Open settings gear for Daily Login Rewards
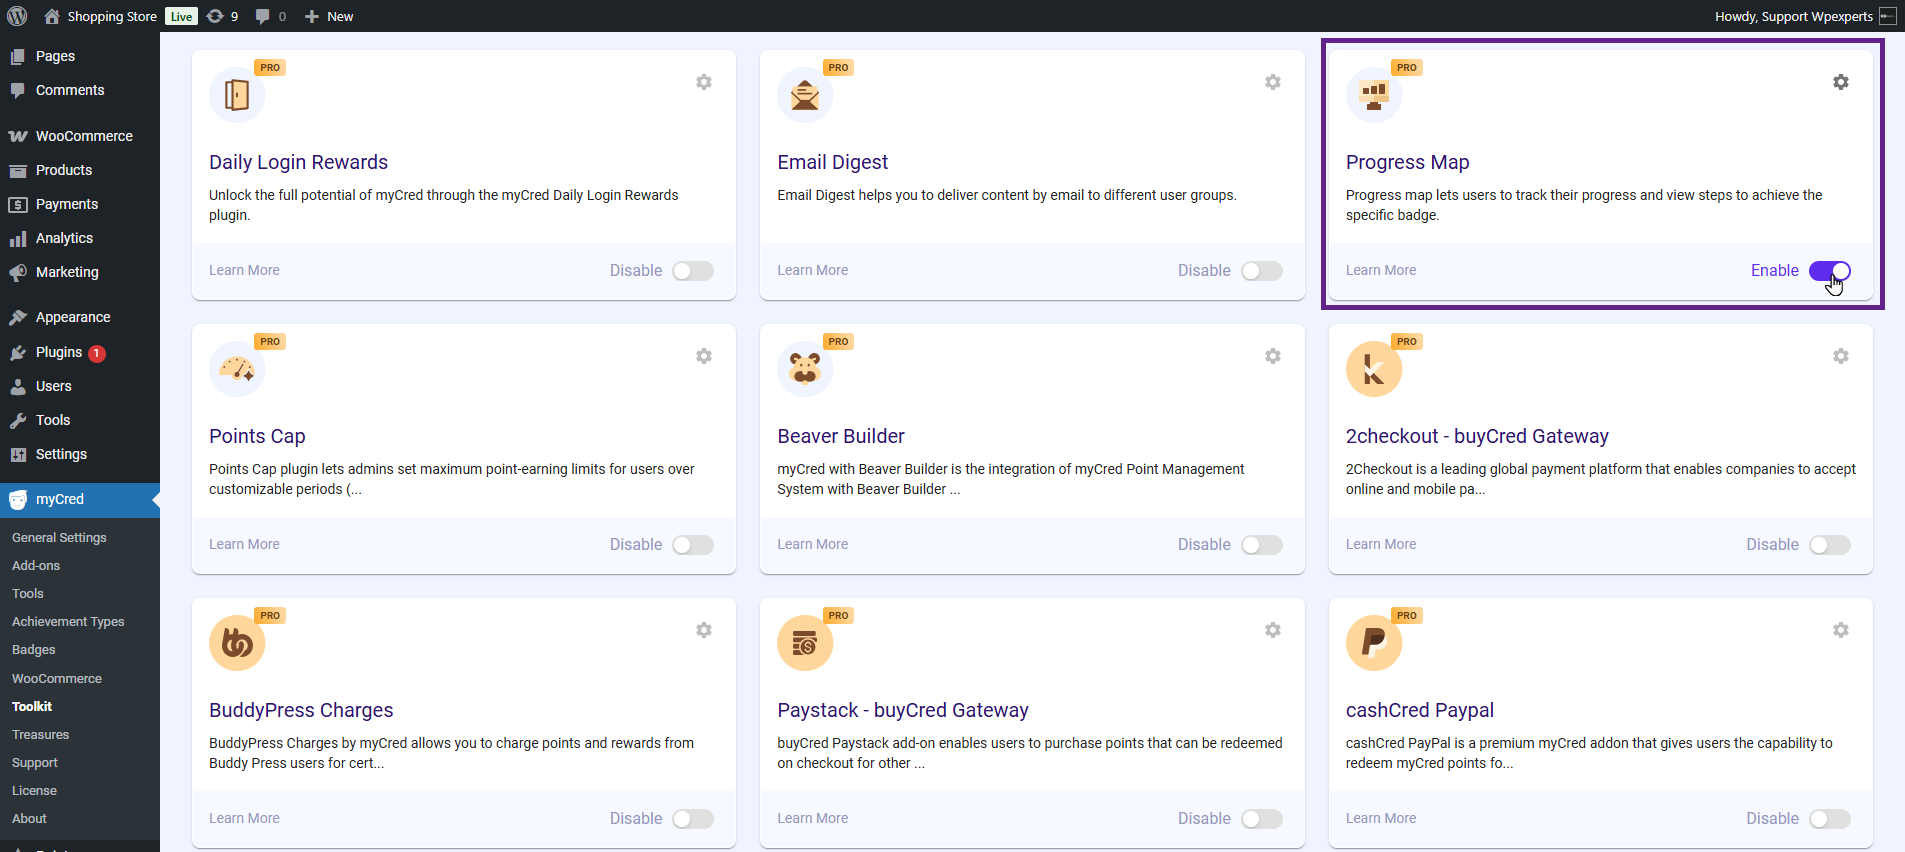This screenshot has height=852, width=1905. click(704, 82)
